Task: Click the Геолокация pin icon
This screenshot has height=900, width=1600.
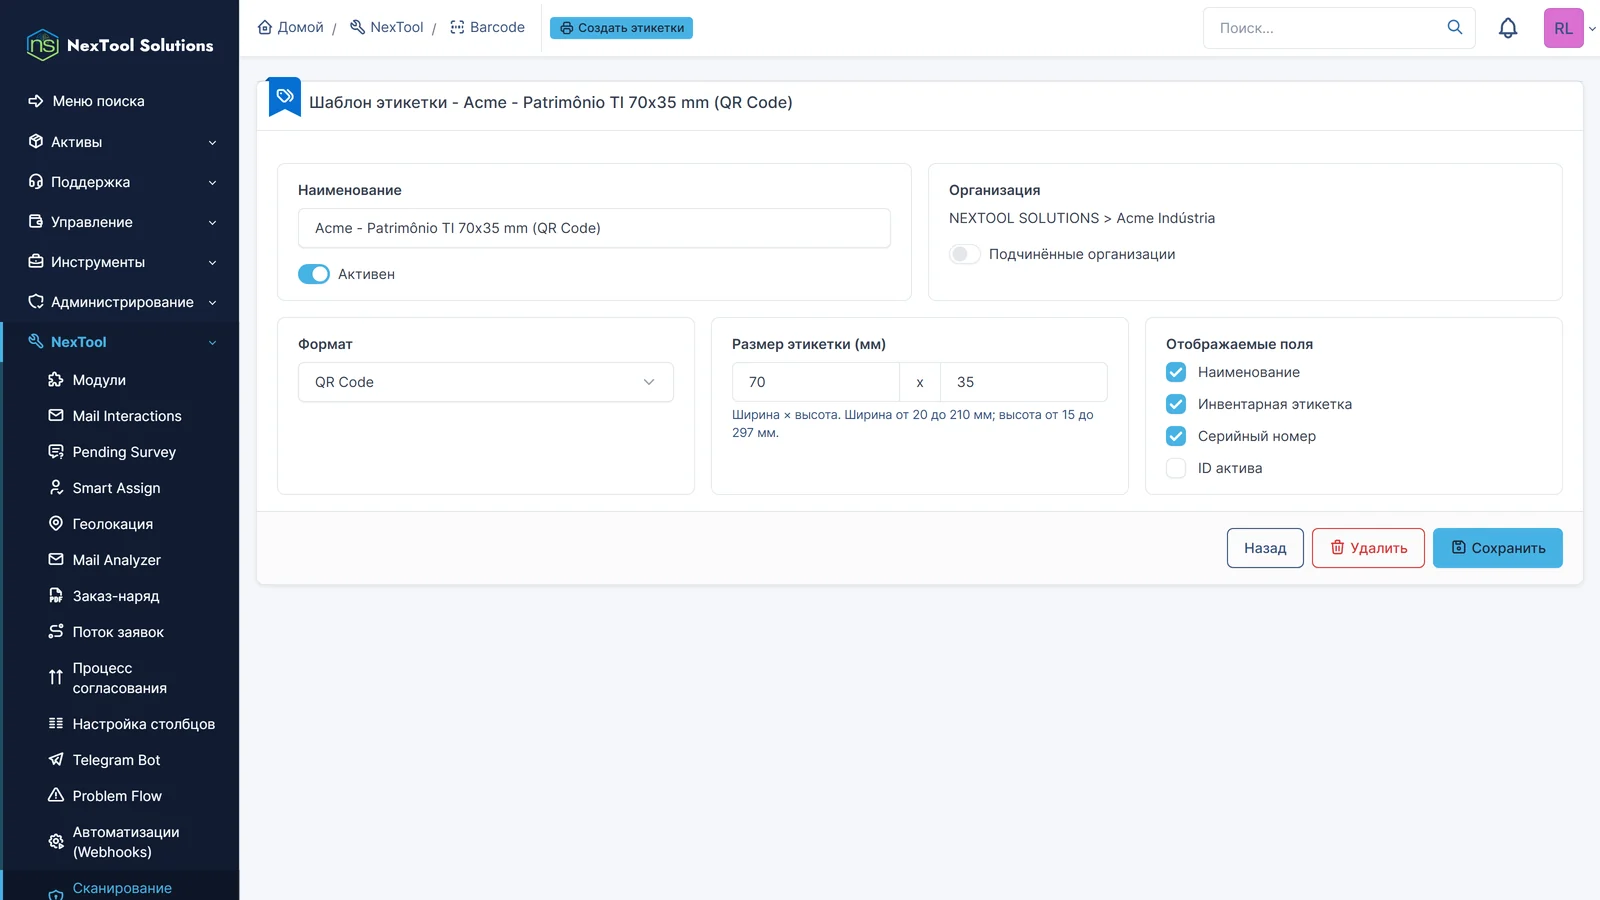Action: [56, 524]
